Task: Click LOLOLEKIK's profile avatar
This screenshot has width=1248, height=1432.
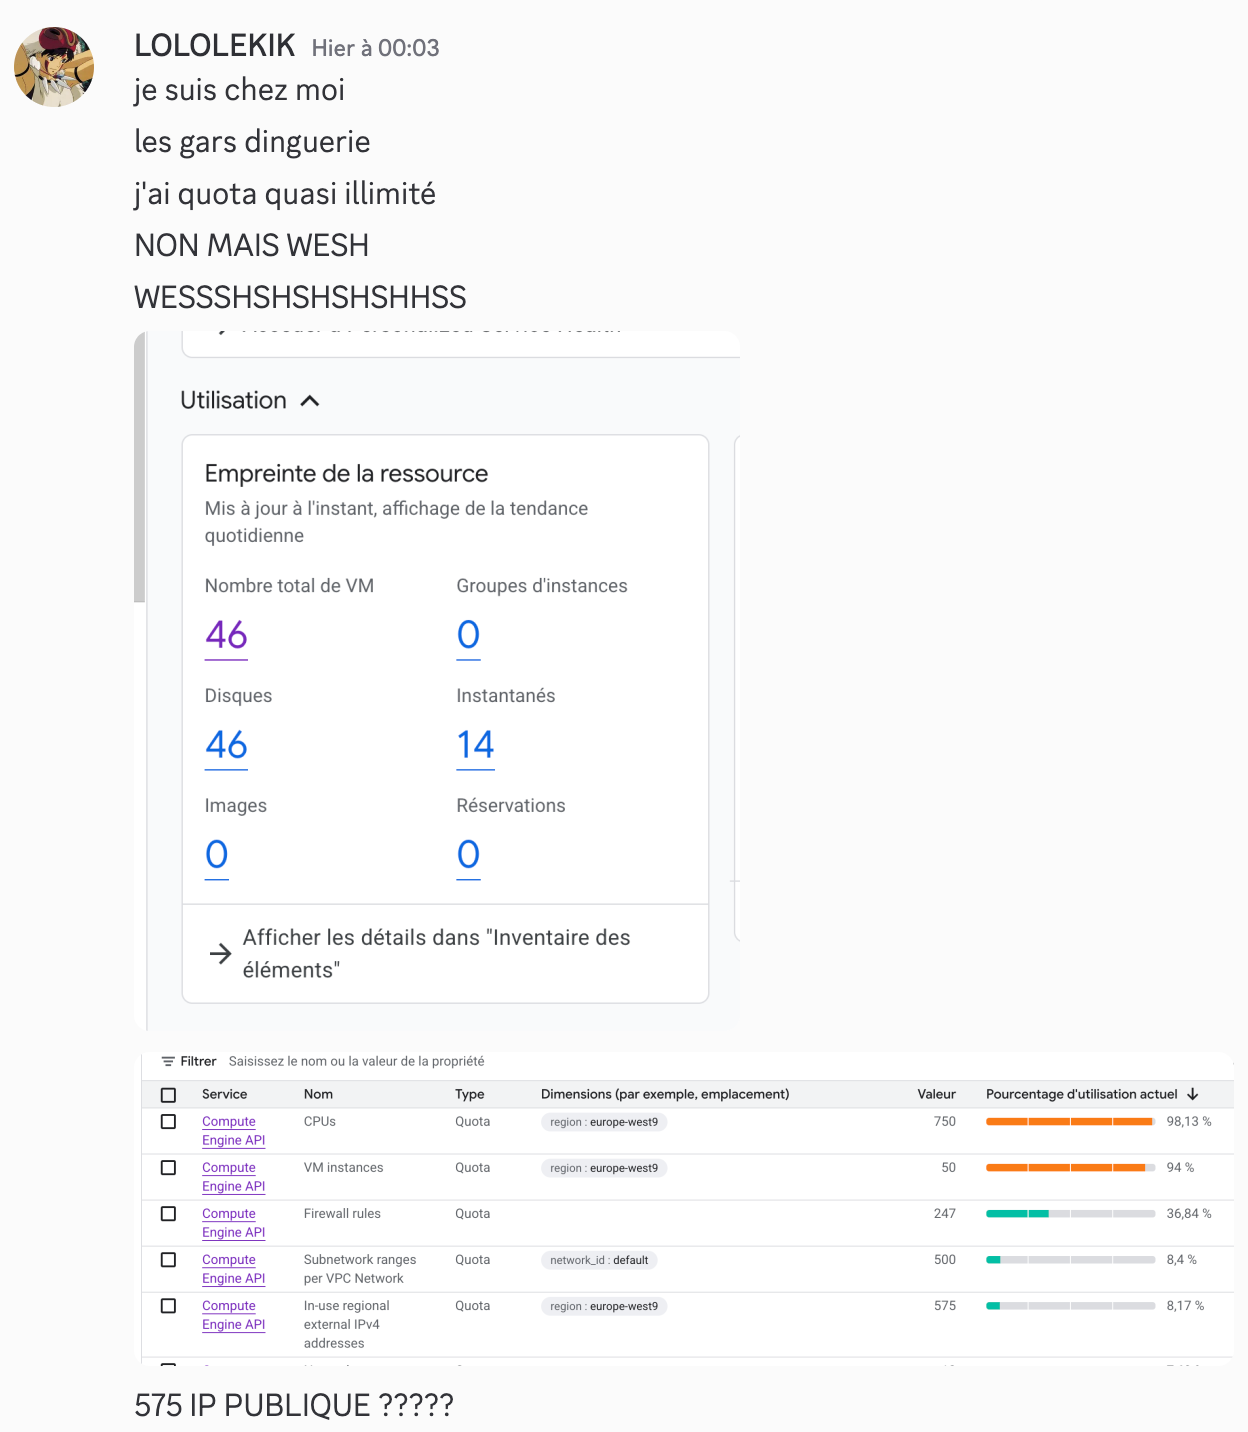Action: [54, 67]
